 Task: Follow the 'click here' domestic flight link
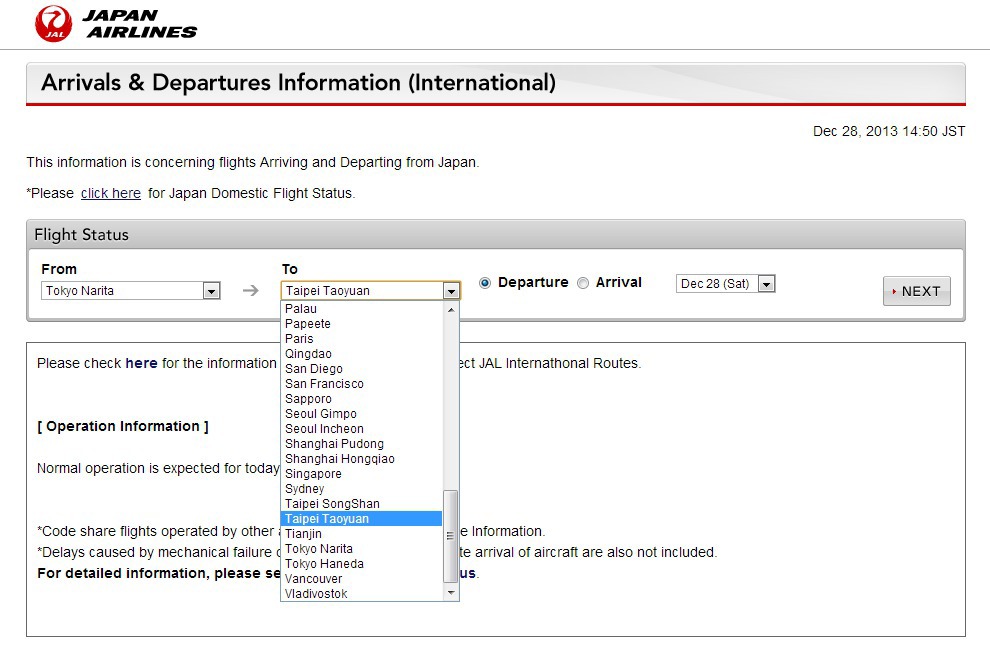(110, 193)
